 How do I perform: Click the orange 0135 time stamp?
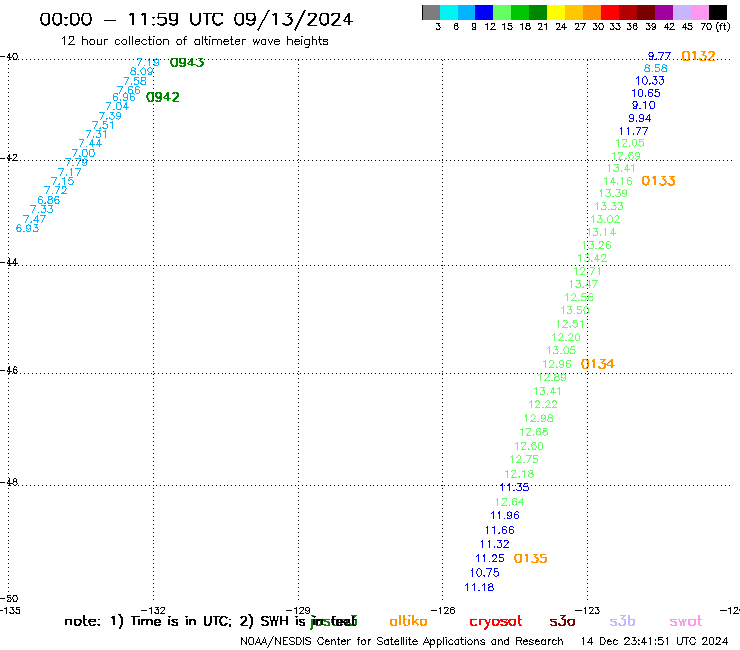click(530, 558)
